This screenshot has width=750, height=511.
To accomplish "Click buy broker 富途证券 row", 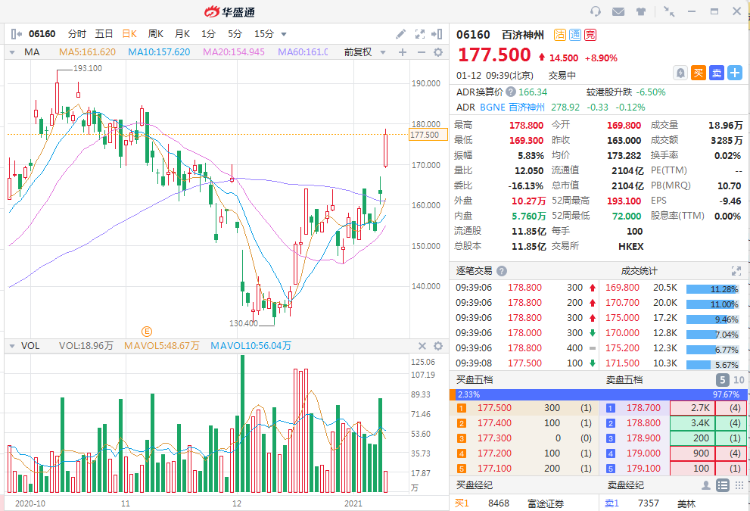I will (x=524, y=504).
